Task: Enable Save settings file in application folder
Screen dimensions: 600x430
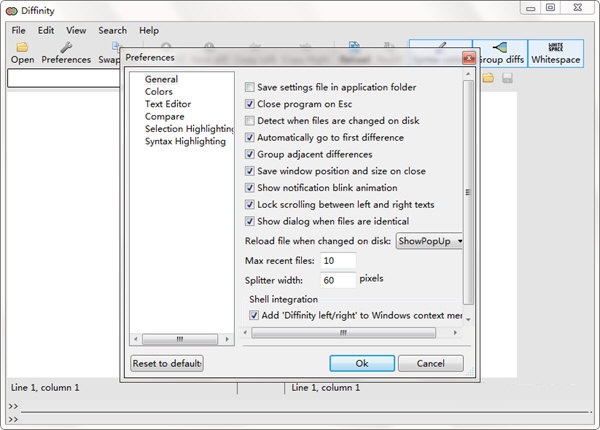Action: [x=250, y=87]
